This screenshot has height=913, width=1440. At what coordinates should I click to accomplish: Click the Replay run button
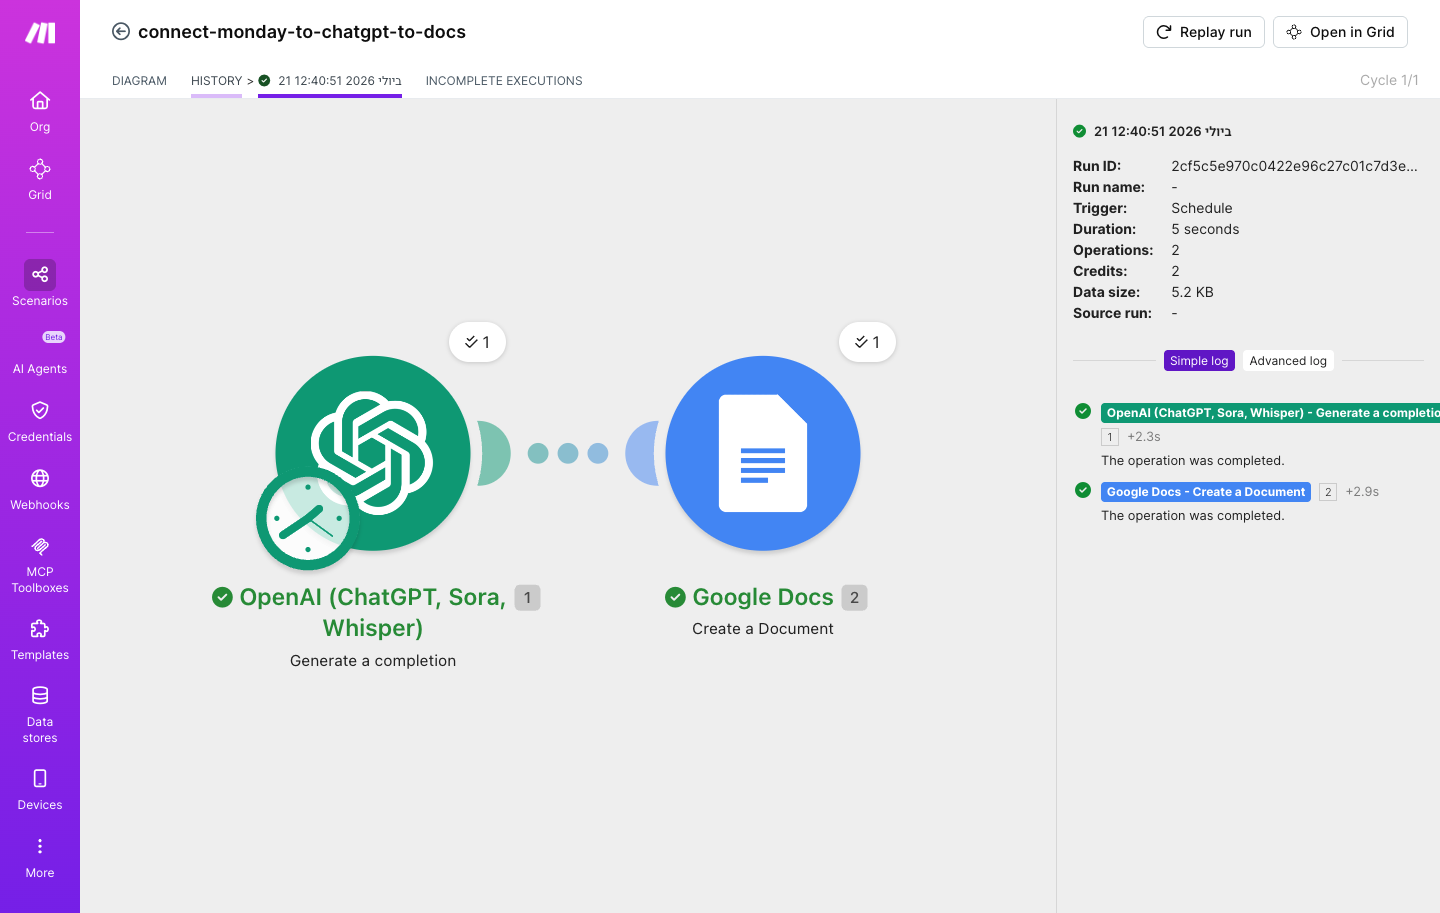point(1204,32)
